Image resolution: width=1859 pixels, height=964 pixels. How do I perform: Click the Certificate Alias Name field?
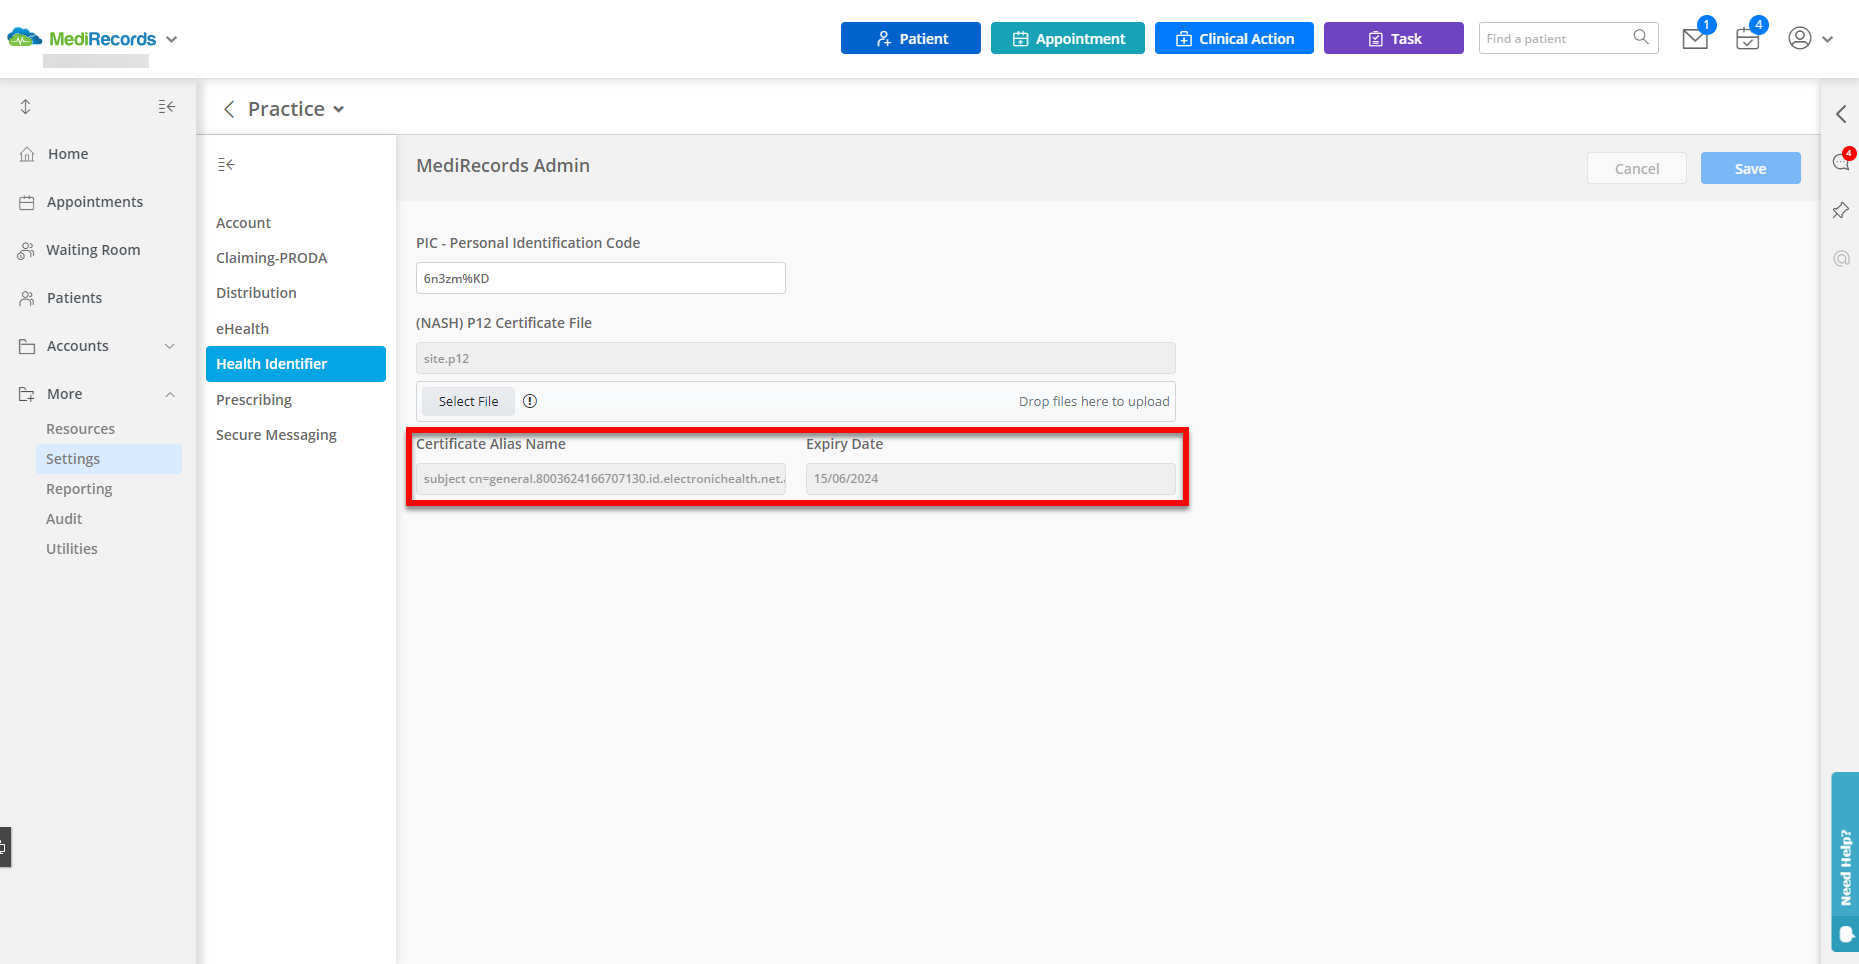click(x=601, y=478)
